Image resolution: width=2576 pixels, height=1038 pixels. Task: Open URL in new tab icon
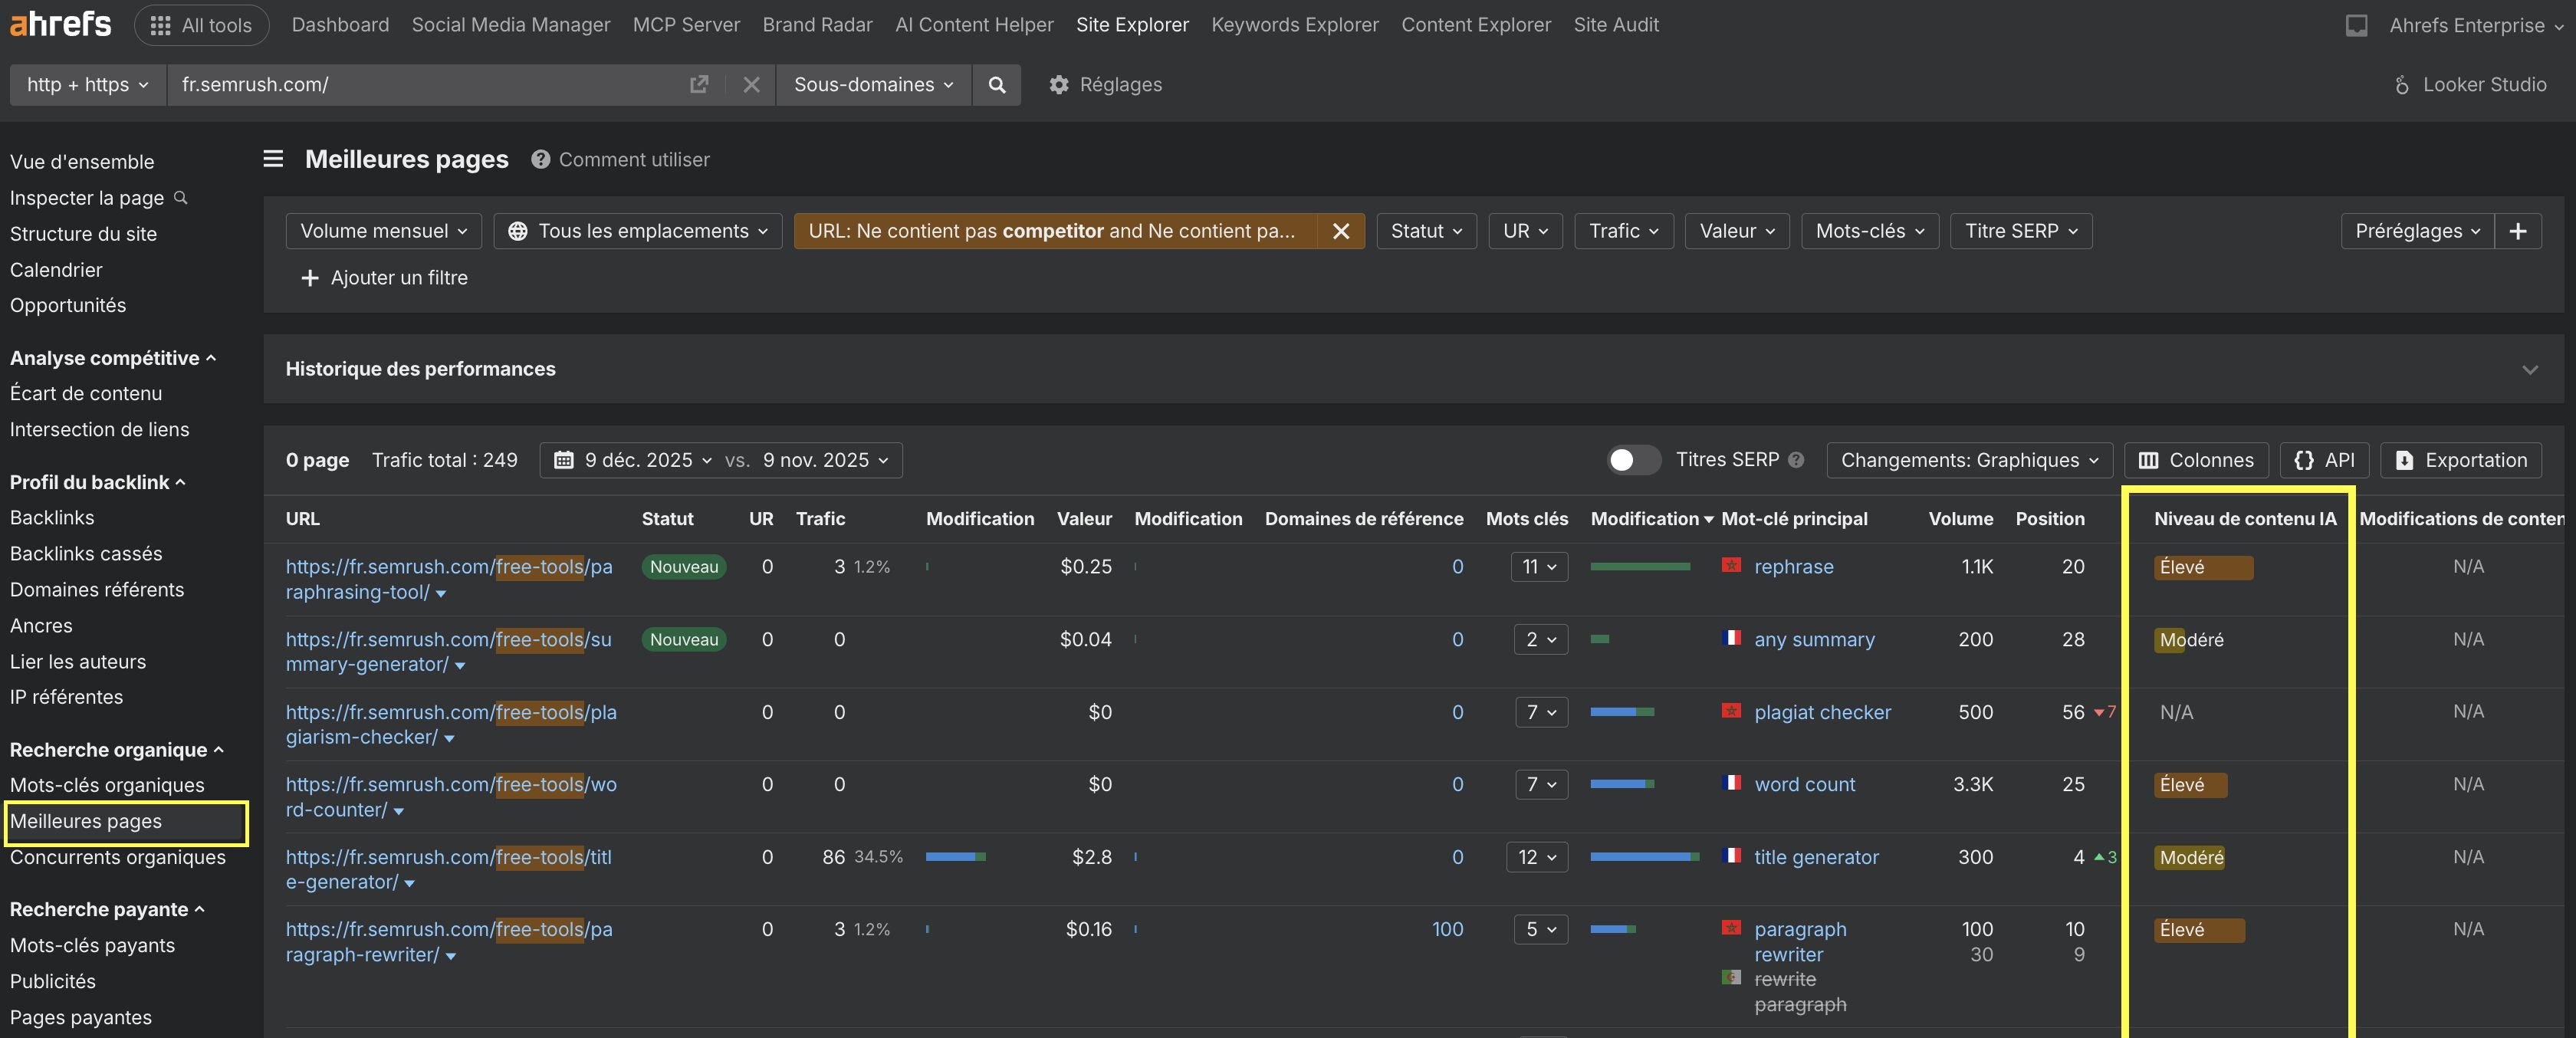point(699,85)
